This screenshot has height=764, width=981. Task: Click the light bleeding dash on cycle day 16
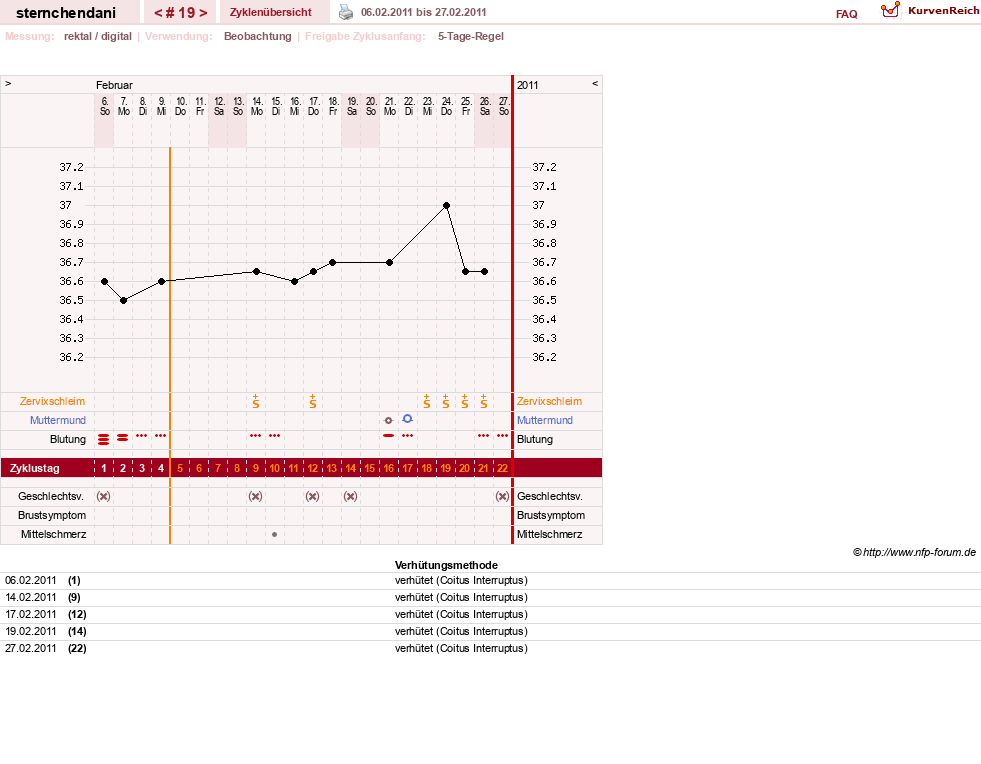(x=389, y=435)
